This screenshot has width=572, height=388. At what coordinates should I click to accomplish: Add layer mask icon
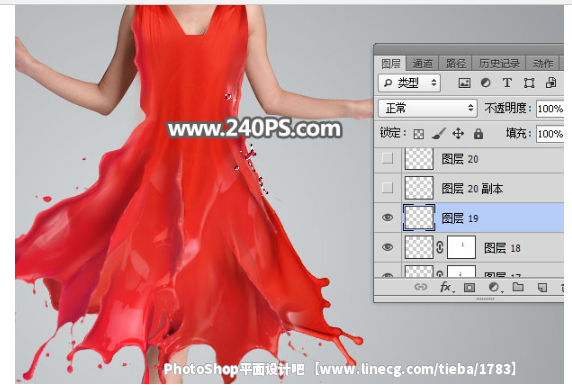[469, 287]
